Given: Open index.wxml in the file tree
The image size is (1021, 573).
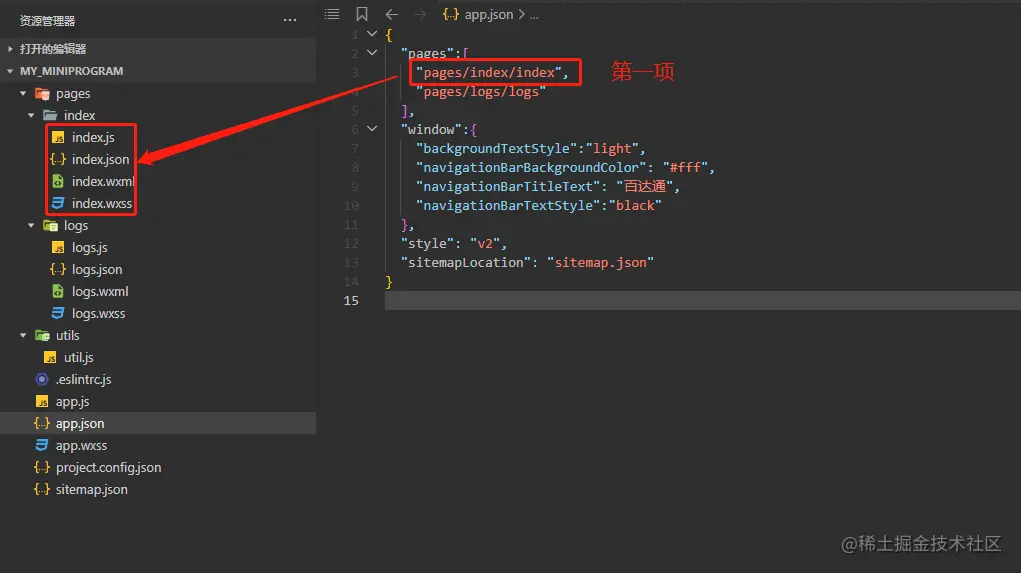Looking at the screenshot, I should [102, 181].
